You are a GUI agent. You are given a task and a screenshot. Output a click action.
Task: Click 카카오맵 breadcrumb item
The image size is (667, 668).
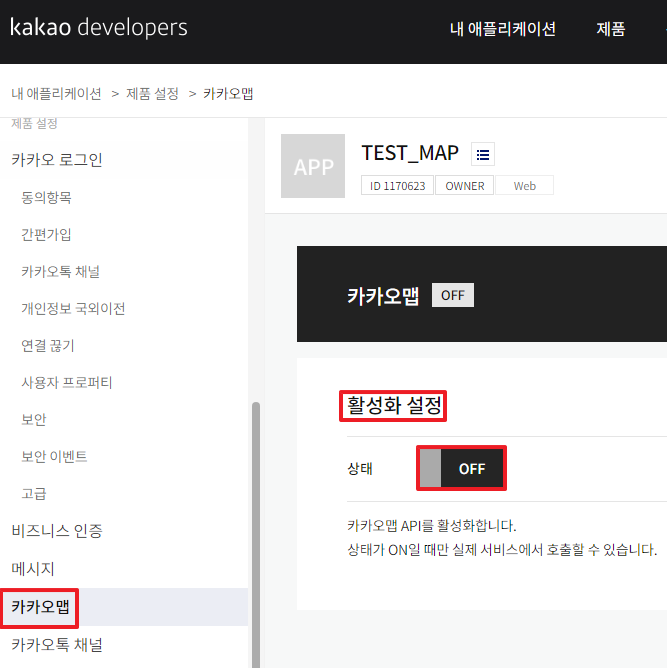[228, 94]
